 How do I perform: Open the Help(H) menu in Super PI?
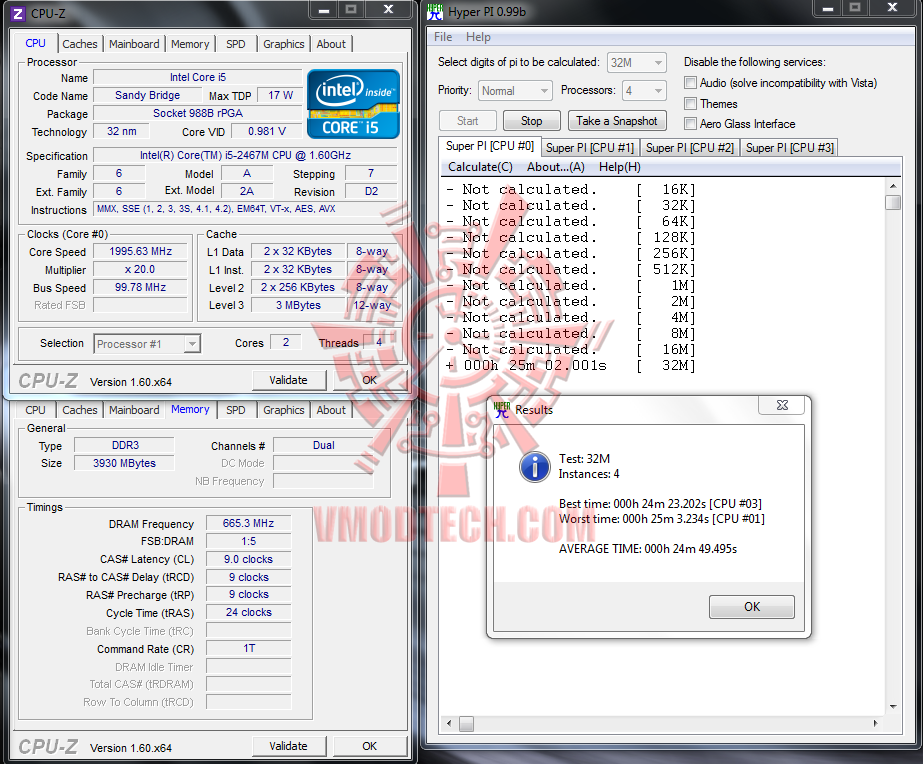619,167
